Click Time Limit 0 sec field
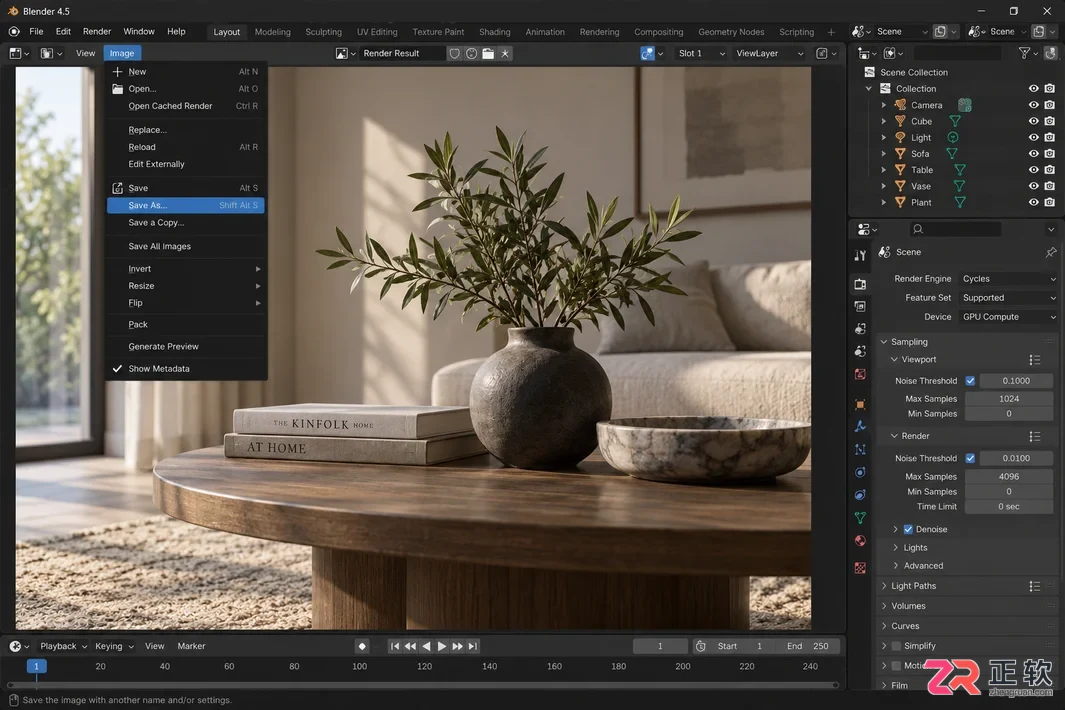This screenshot has height=710, width=1065. (1009, 507)
